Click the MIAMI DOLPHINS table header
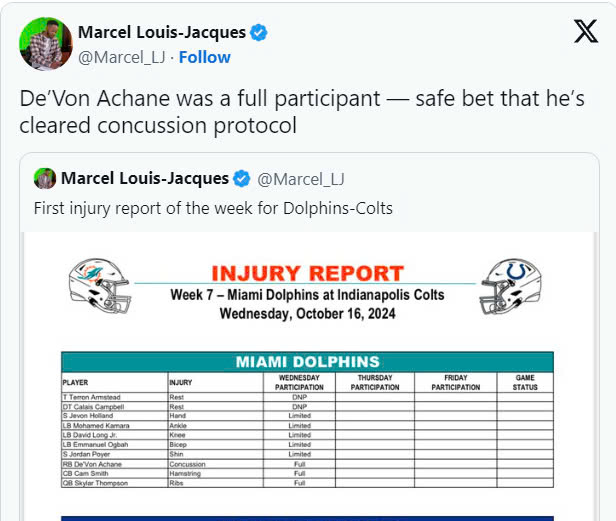Screen dimensions: 616x521 point(308,362)
